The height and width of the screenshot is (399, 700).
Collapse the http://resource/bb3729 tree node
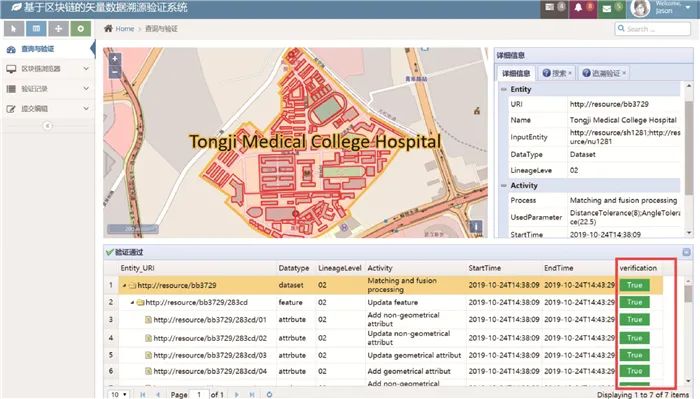tap(124, 285)
